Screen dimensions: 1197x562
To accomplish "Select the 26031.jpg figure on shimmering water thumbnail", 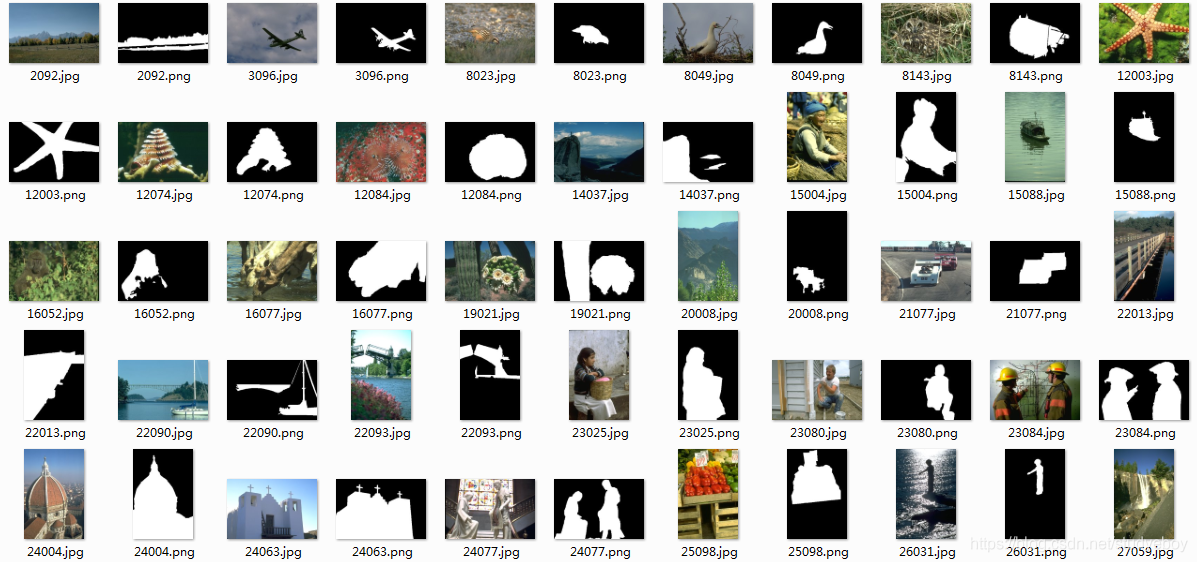I will pyautogui.click(x=927, y=494).
